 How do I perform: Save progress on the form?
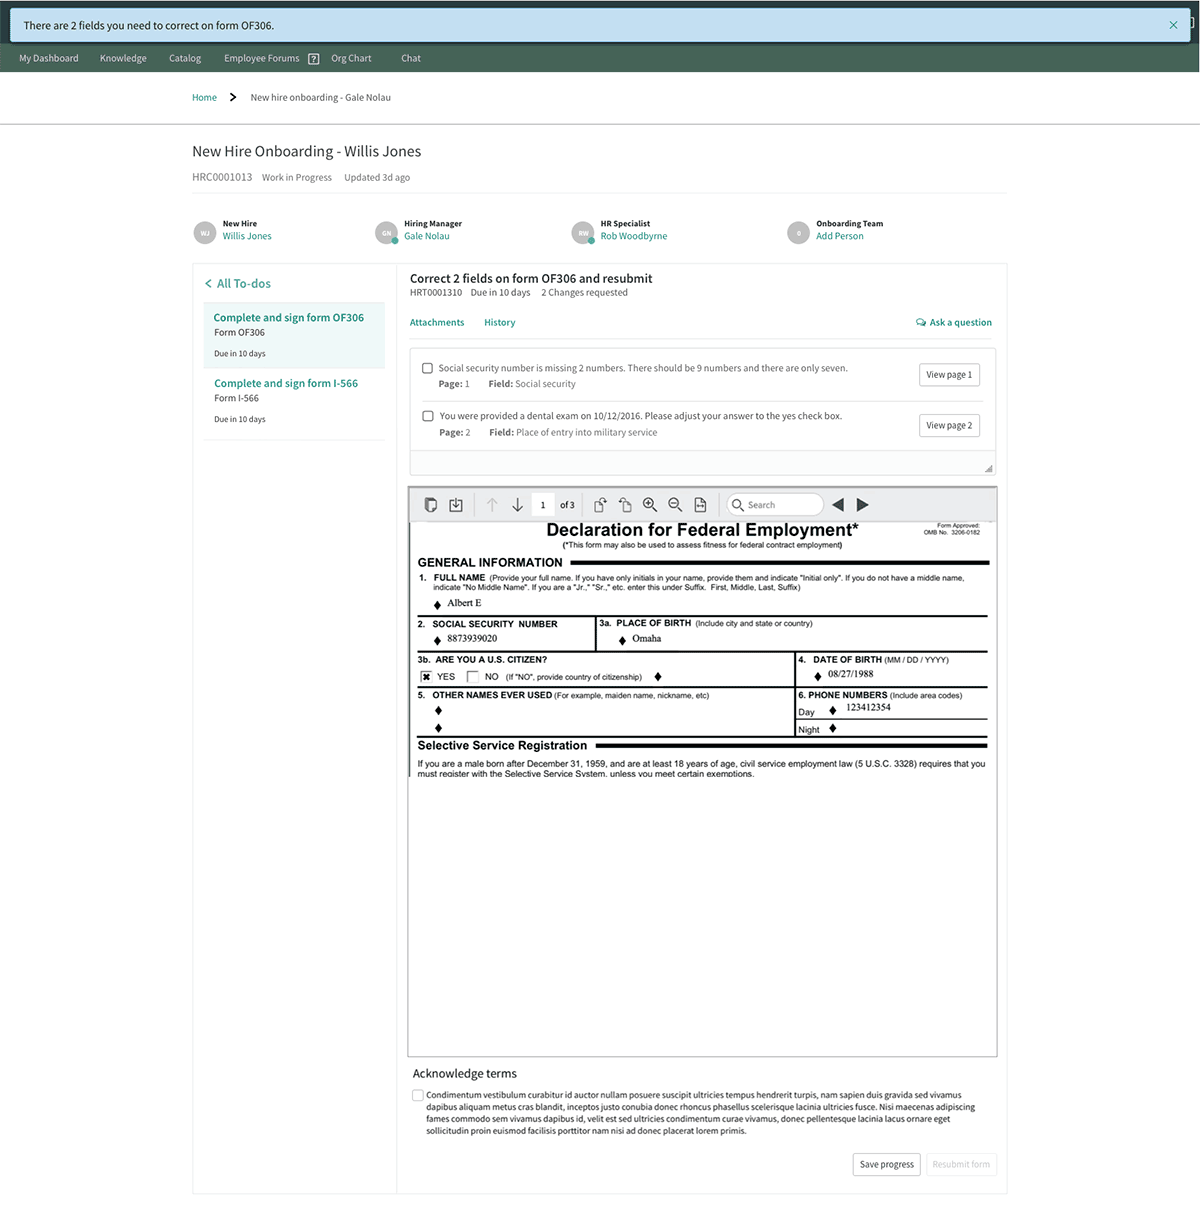pyautogui.click(x=885, y=1164)
